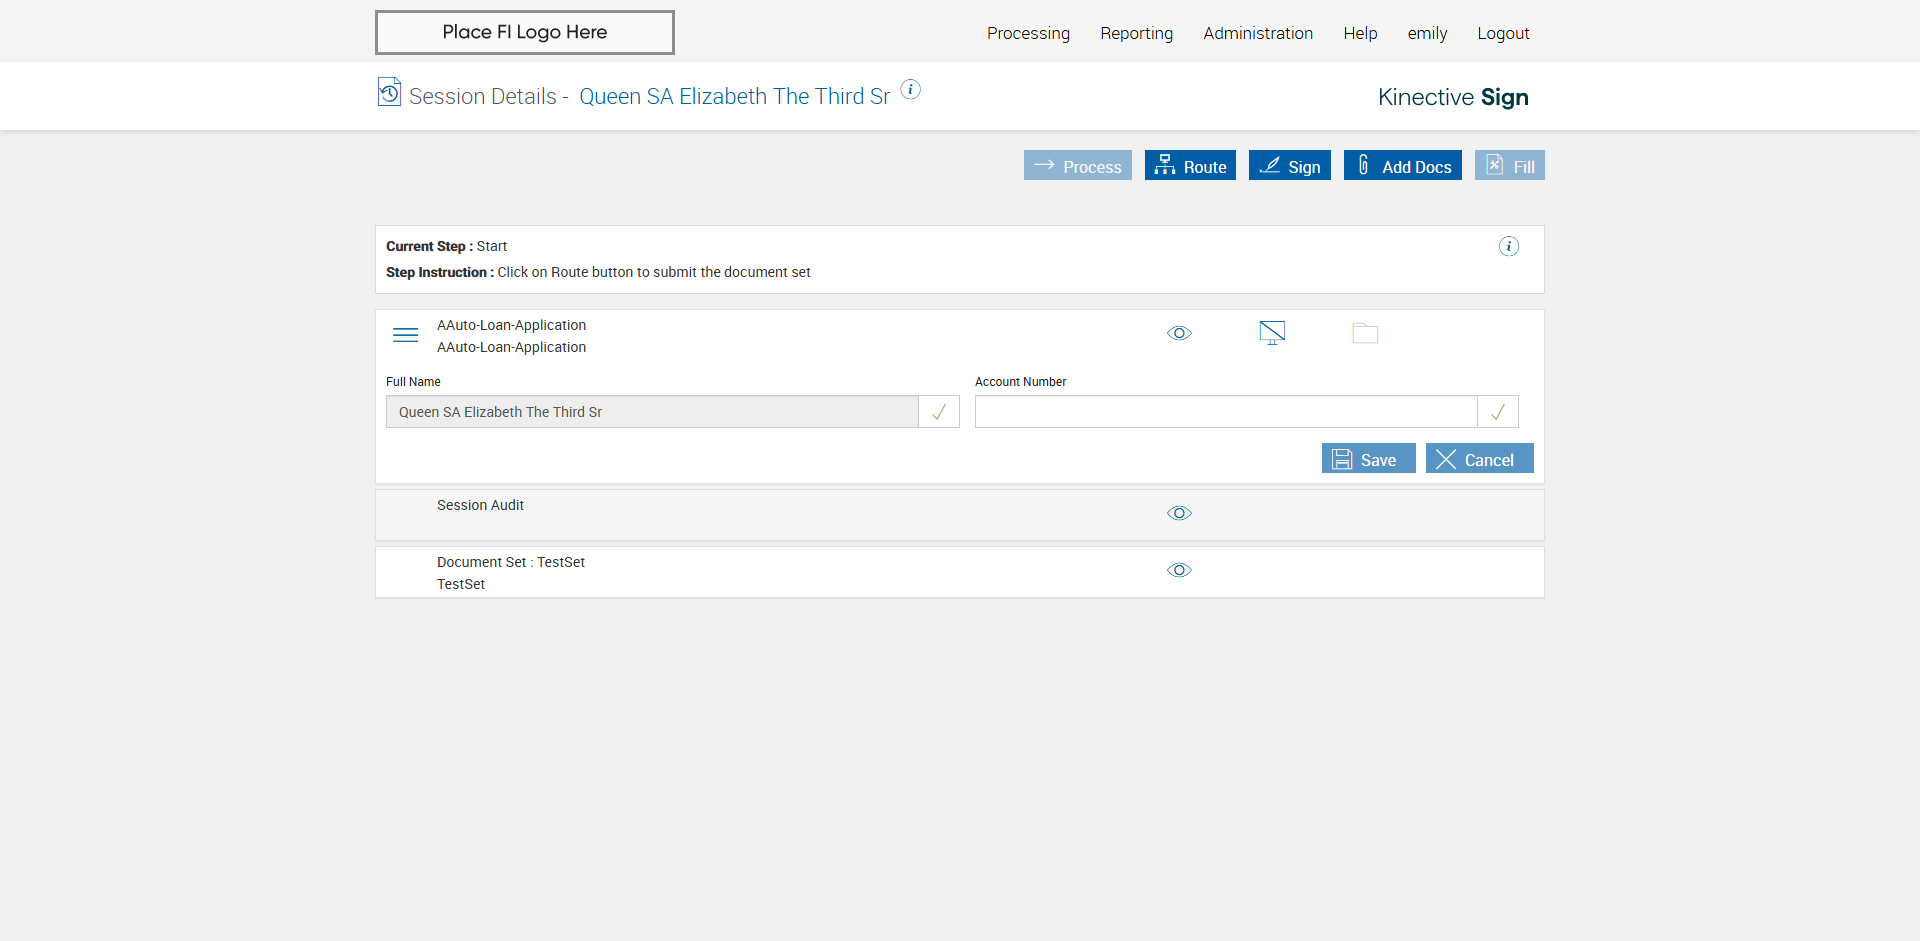Viewport: 1920px width, 941px height.
Task: View Document Set TestSet with eye icon
Action: click(x=1179, y=570)
